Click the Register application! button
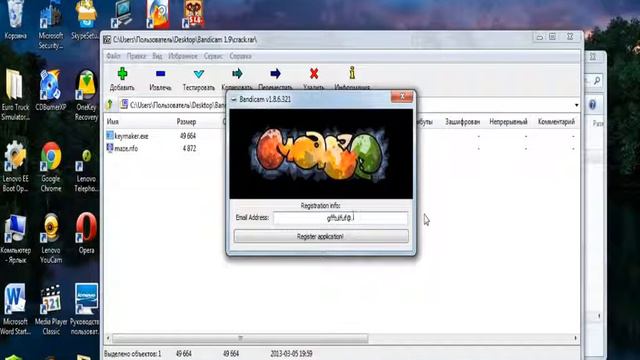 pos(321,236)
